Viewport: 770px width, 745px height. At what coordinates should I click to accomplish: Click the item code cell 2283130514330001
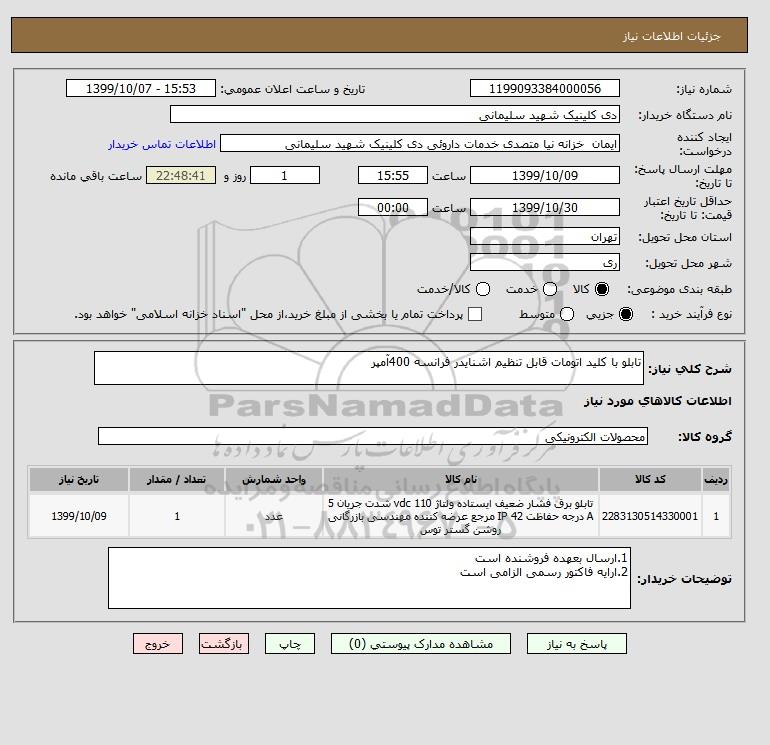coord(650,516)
